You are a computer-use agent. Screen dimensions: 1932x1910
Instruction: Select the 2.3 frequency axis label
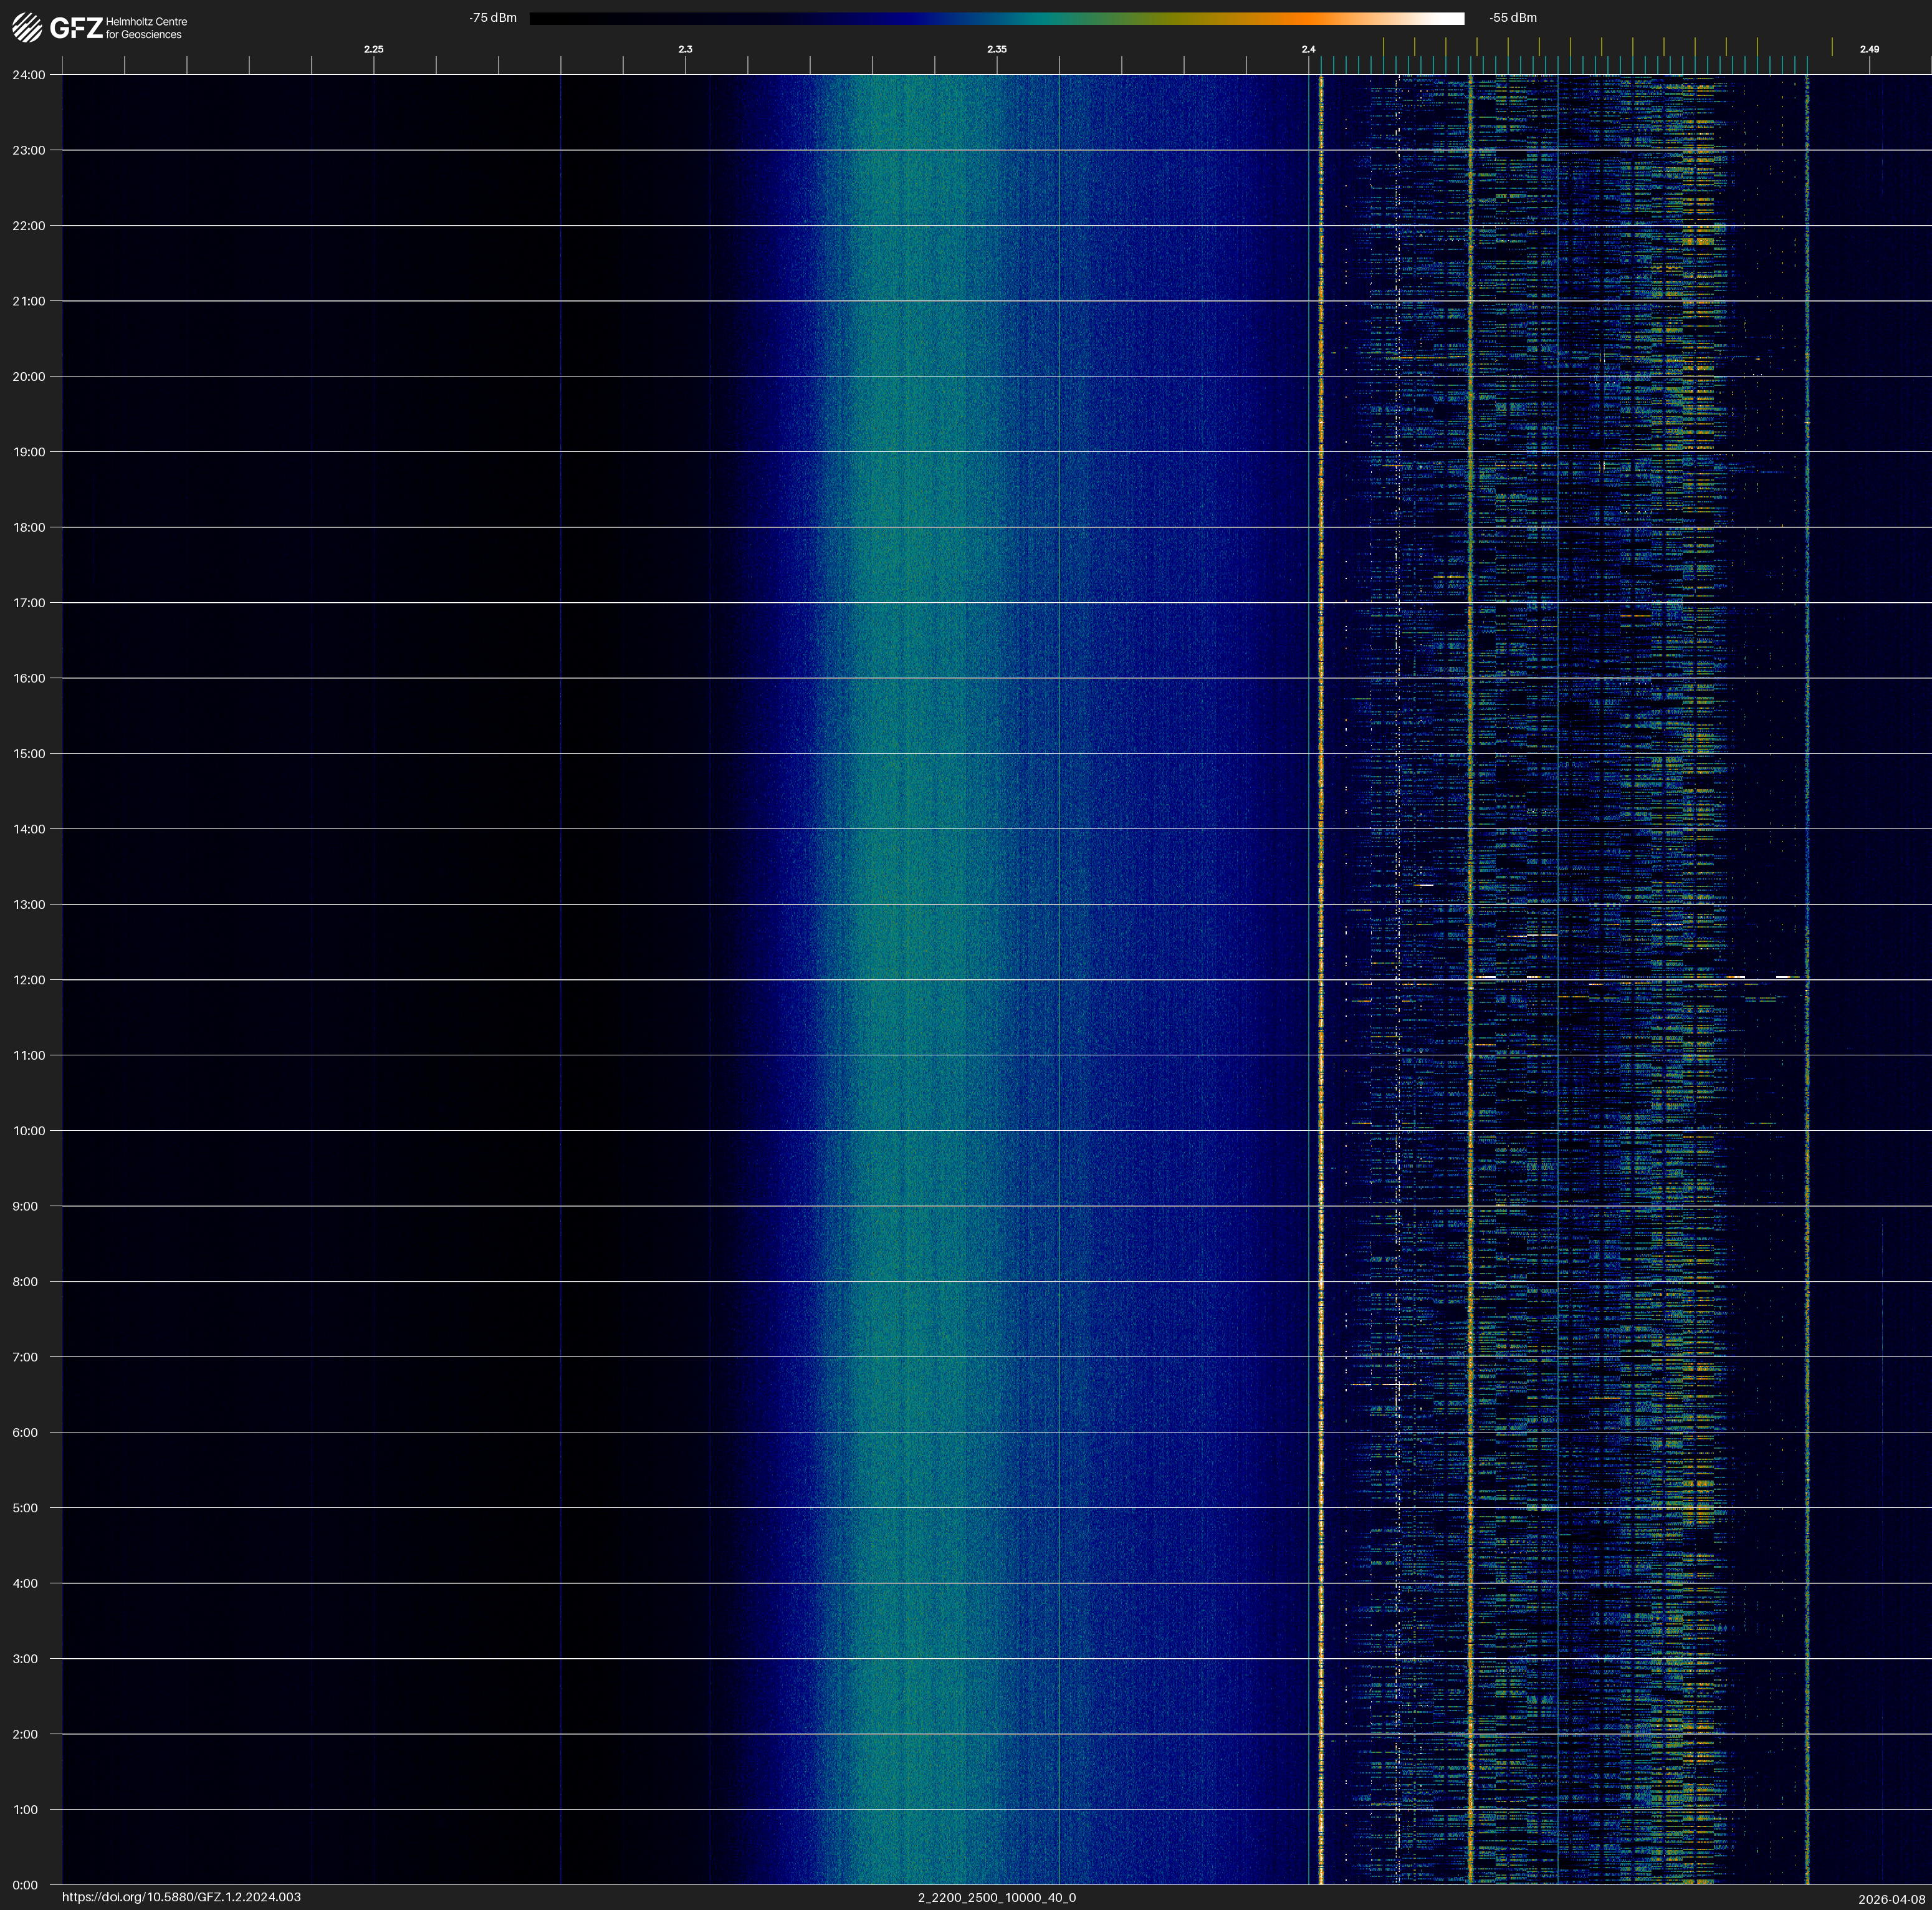685,49
